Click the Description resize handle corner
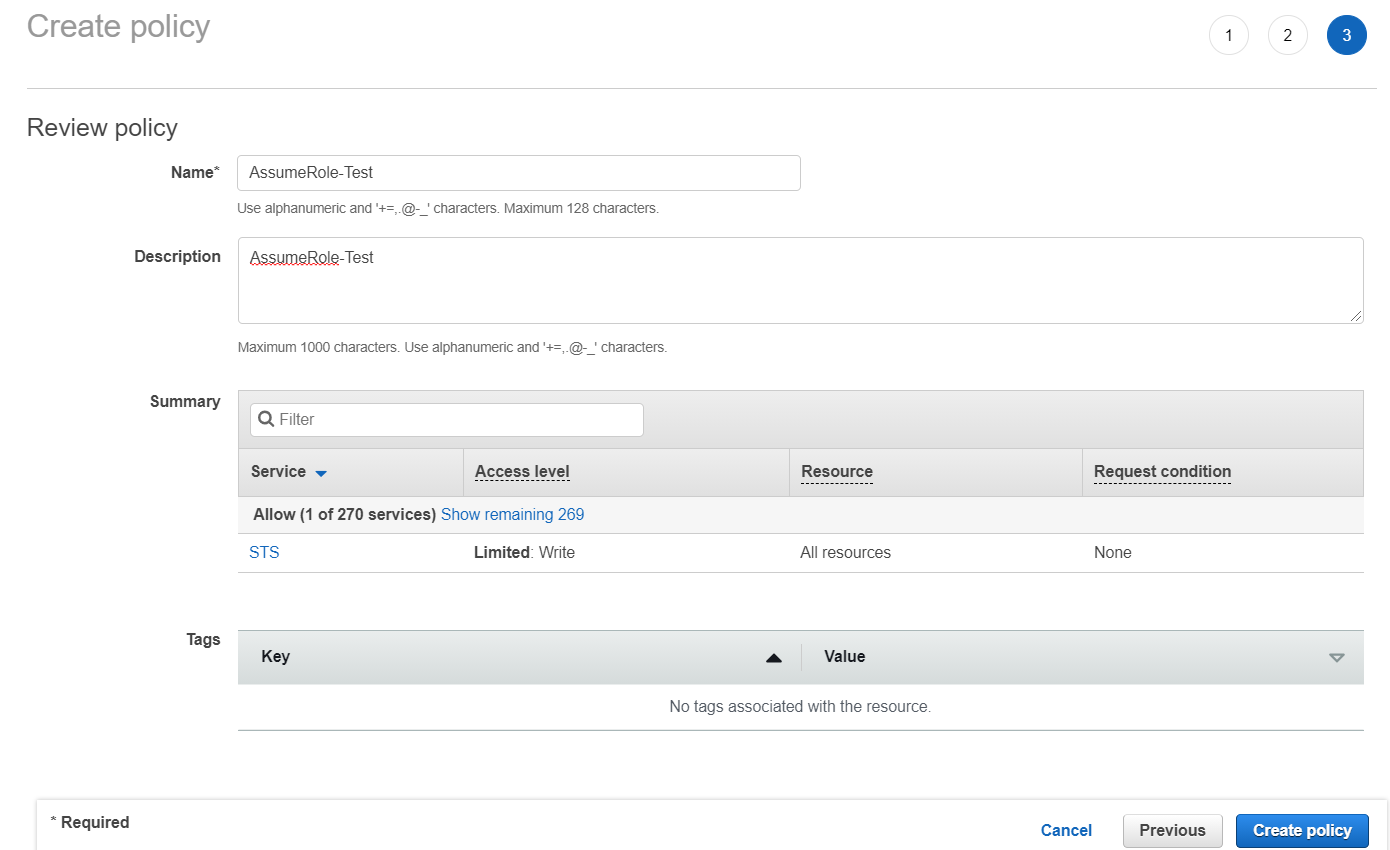 (x=1355, y=315)
